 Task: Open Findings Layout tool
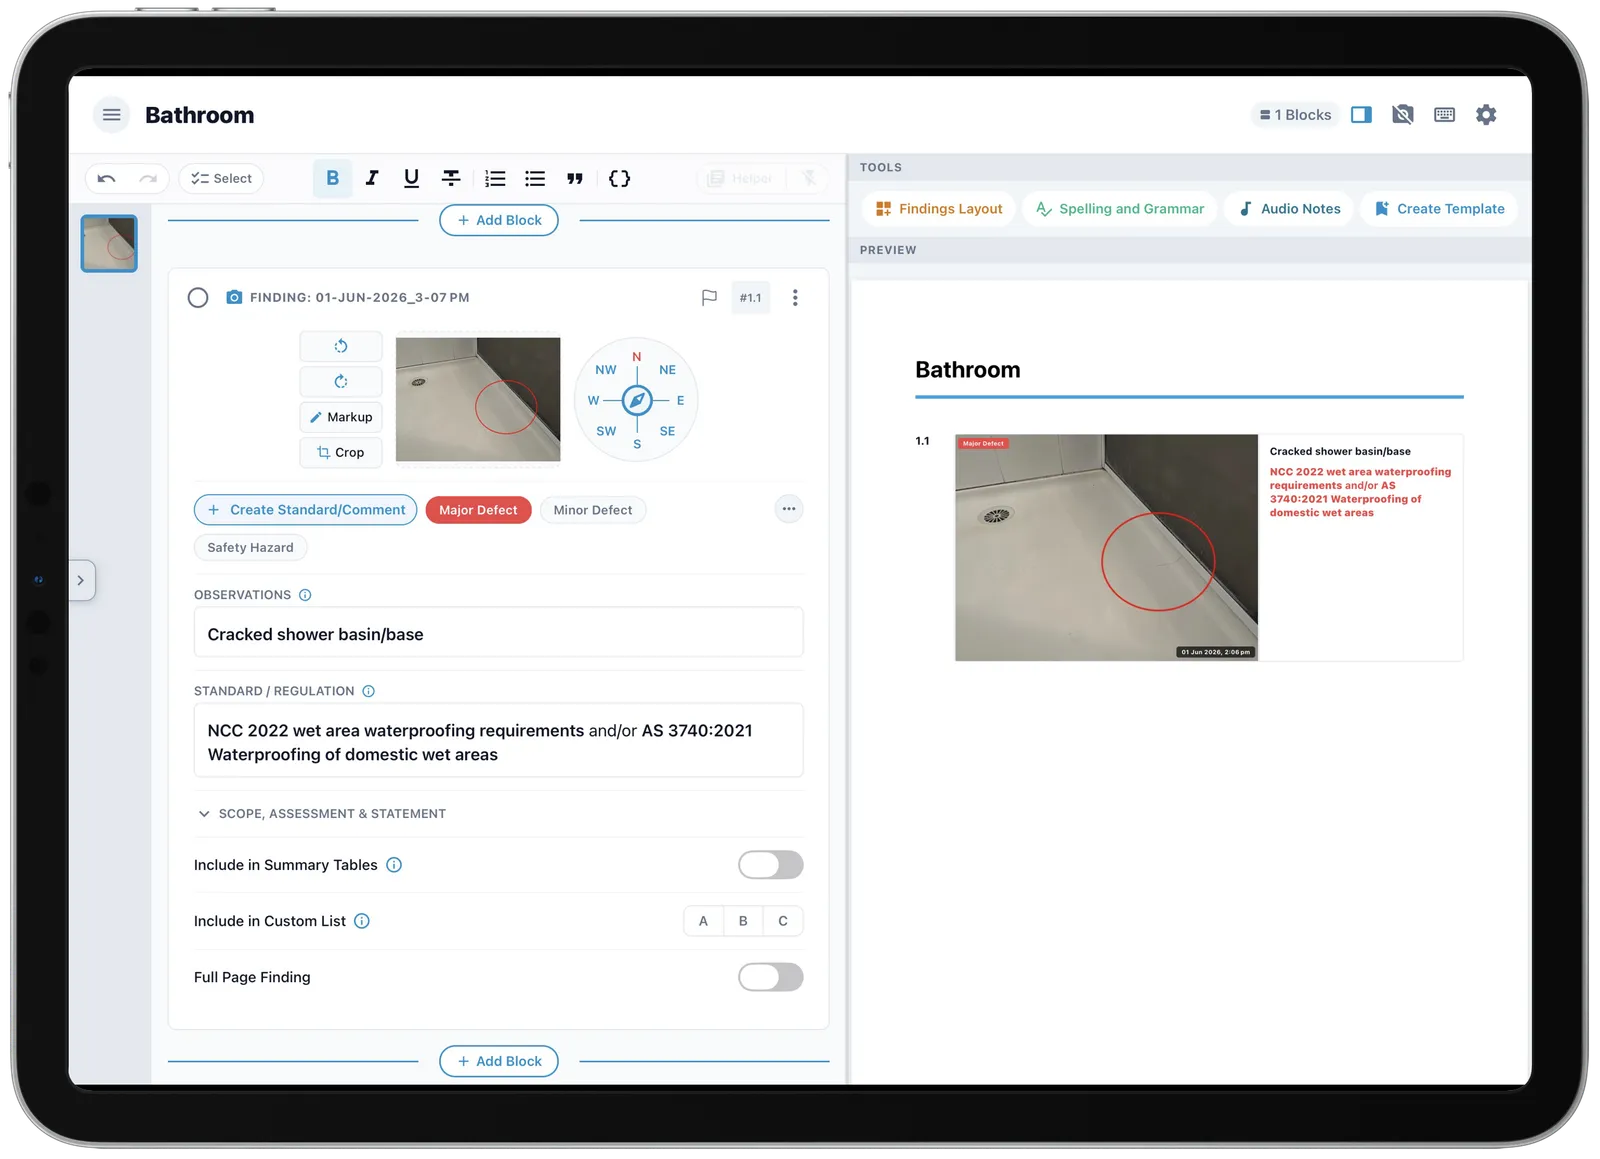pyautogui.click(x=939, y=209)
